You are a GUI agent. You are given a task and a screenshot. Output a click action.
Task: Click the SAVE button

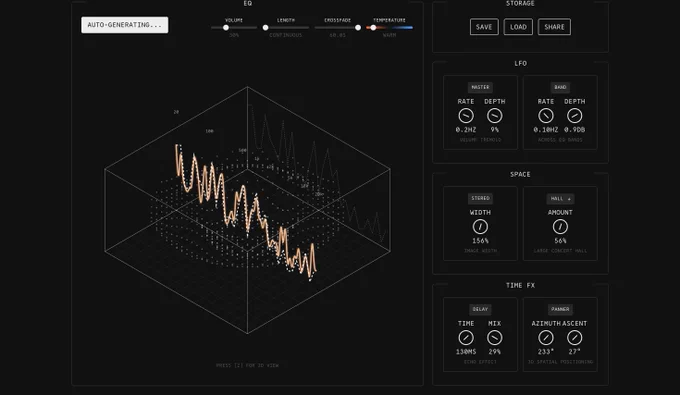pyautogui.click(x=484, y=27)
